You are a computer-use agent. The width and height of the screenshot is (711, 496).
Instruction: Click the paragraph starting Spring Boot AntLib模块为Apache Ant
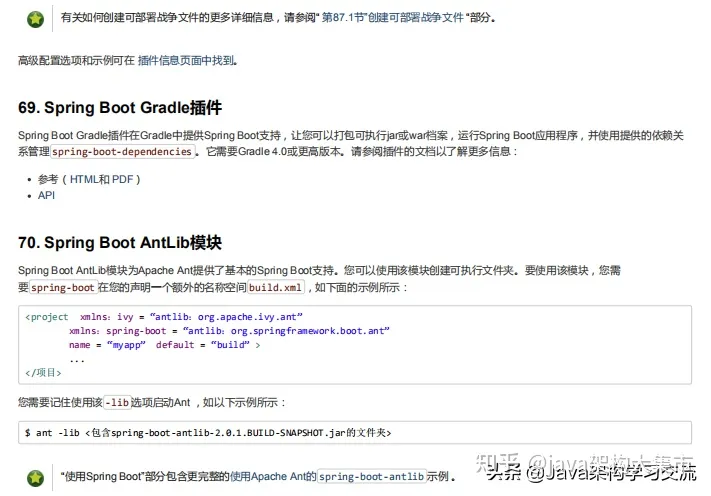pos(320,279)
